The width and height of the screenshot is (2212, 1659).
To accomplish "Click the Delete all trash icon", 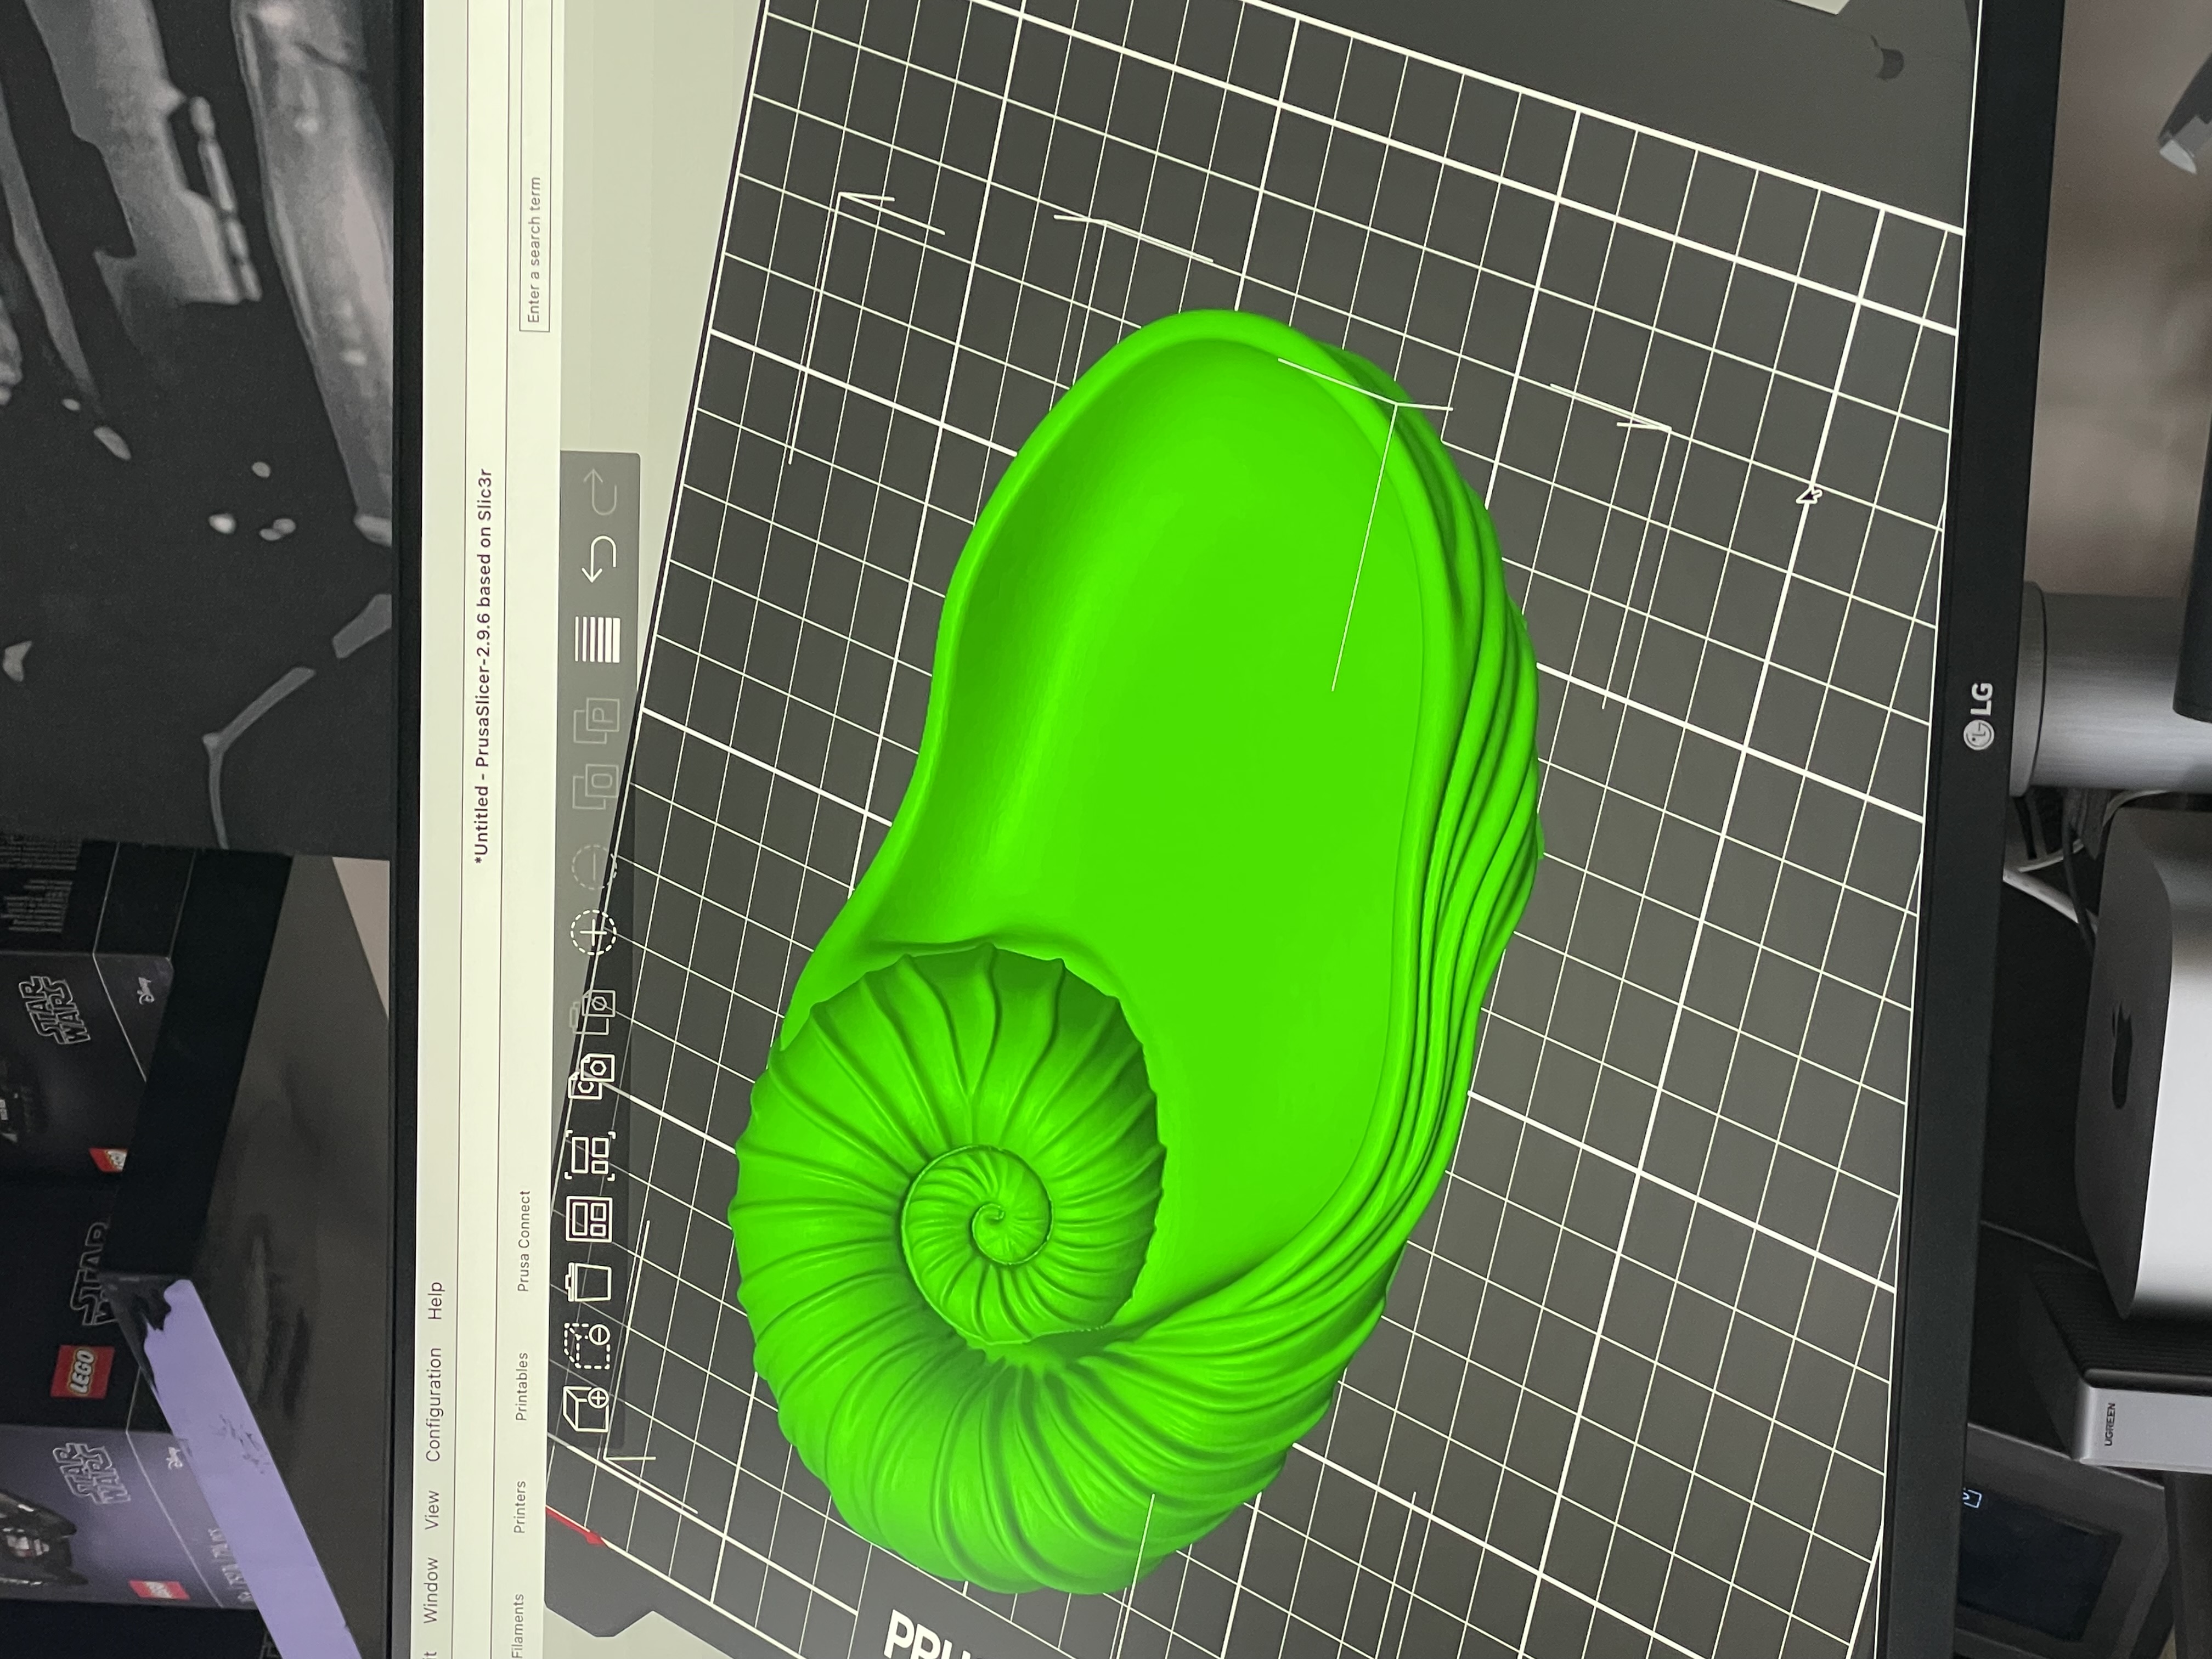I will coord(588,1283).
